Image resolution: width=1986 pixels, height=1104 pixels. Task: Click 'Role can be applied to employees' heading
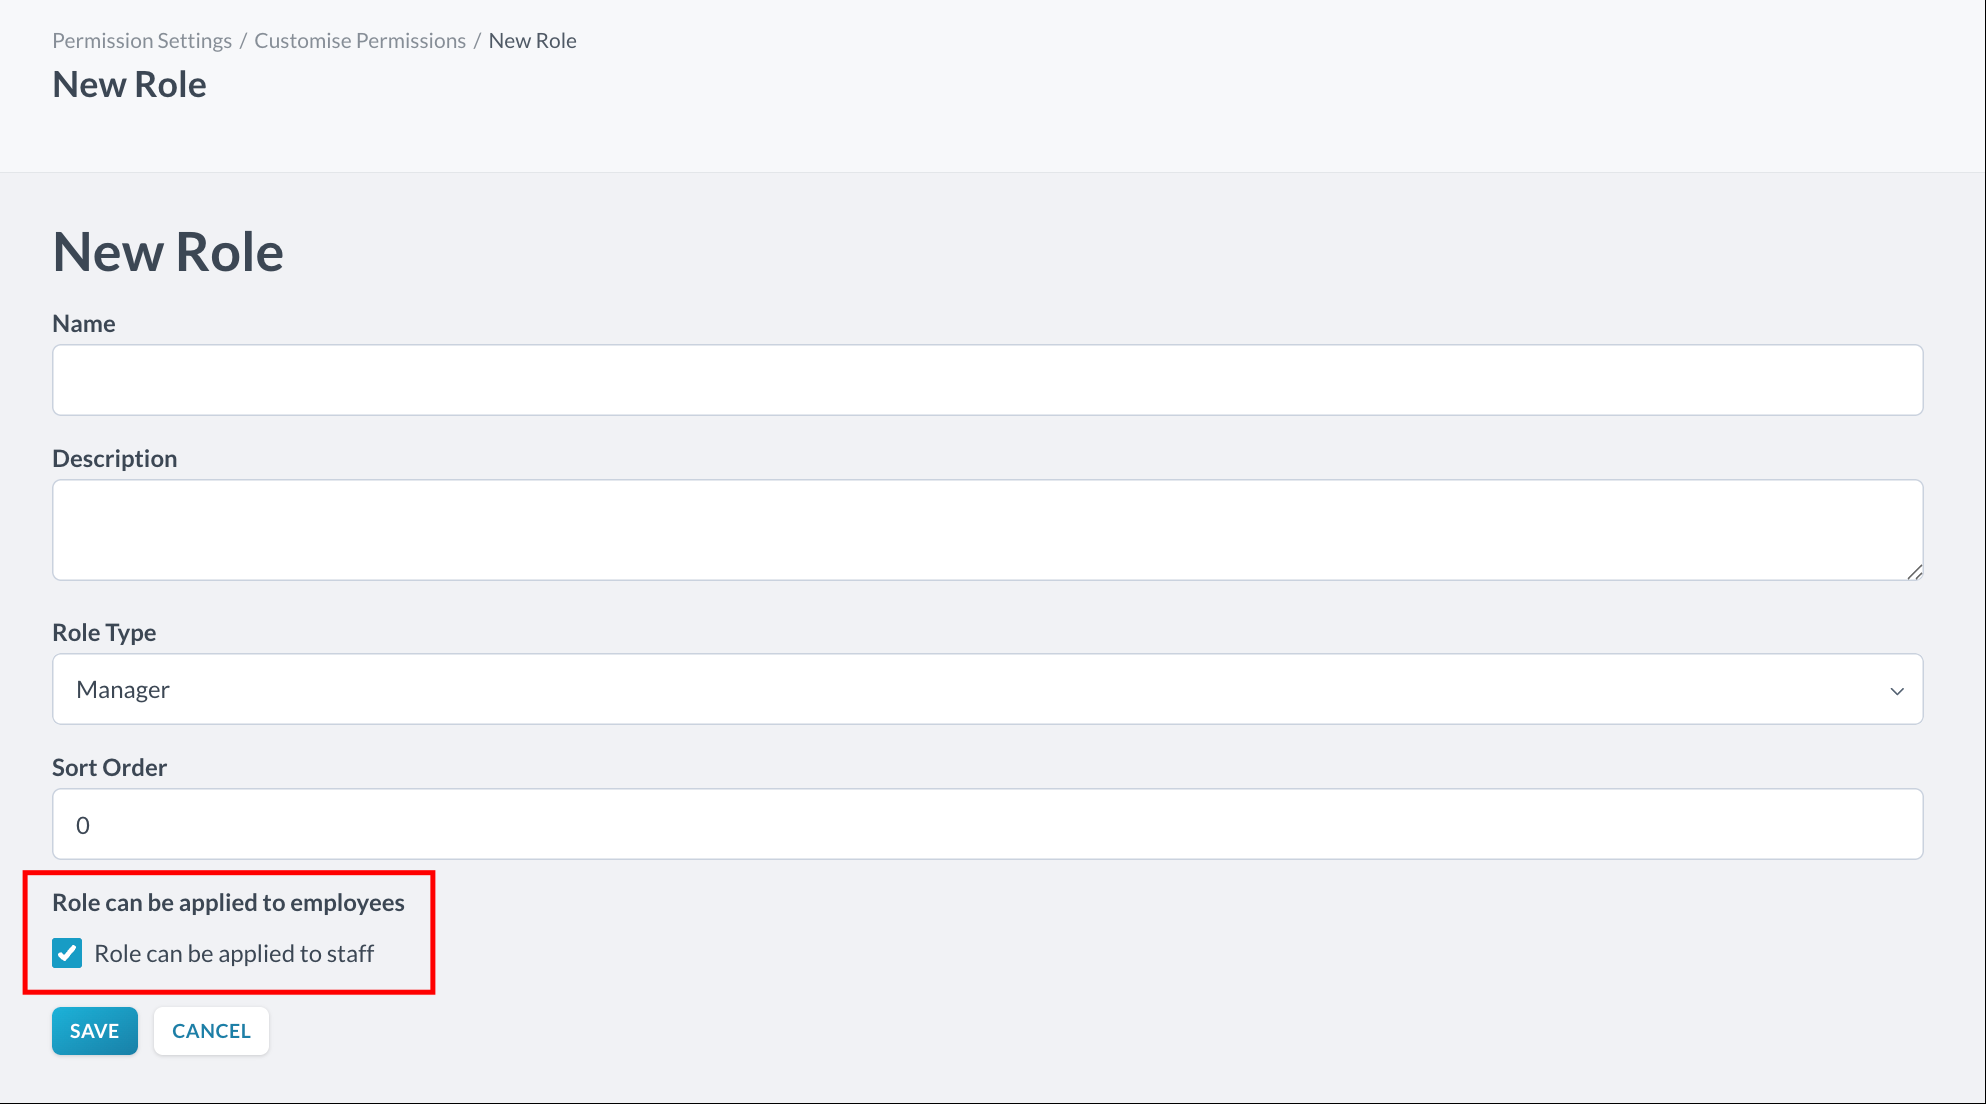[228, 903]
